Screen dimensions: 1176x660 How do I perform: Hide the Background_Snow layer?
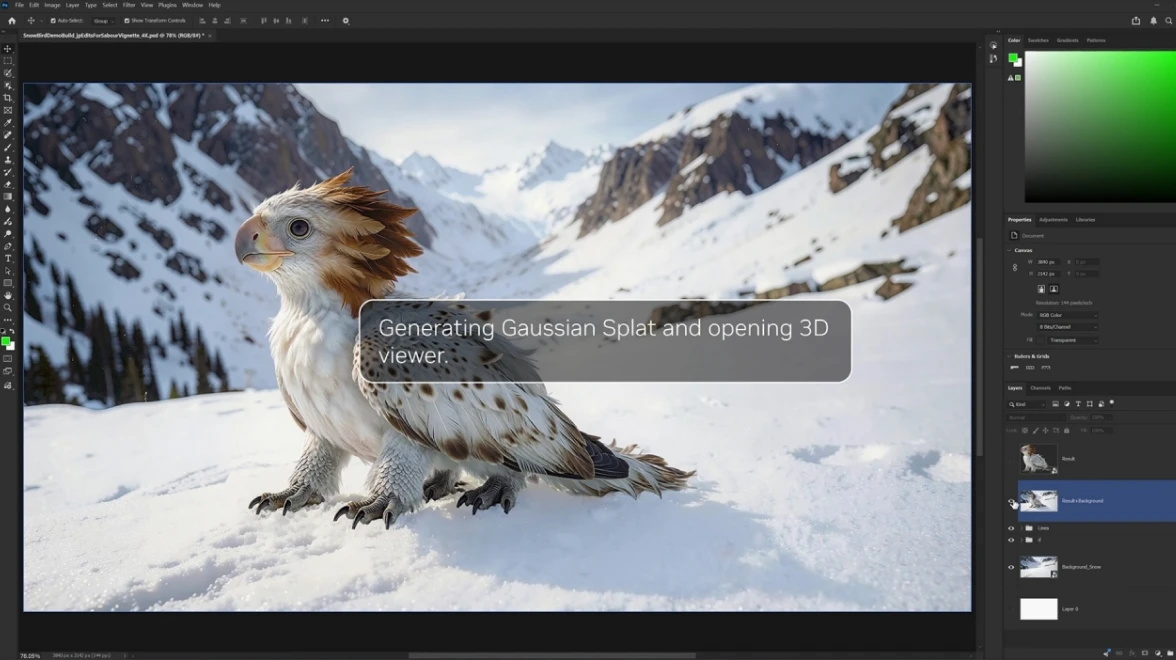1011,567
